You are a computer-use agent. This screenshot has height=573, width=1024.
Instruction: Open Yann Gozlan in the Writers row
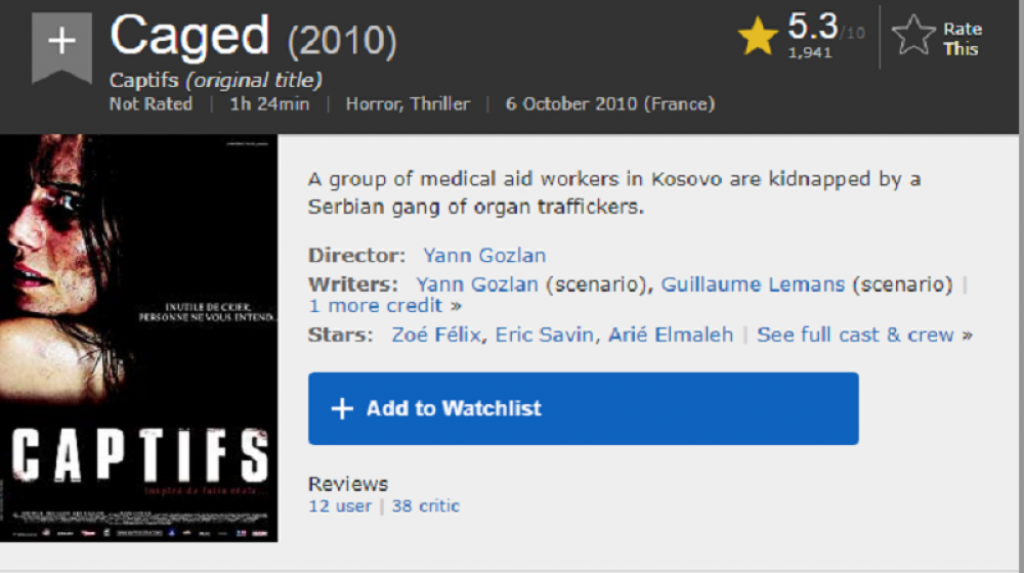pyautogui.click(x=477, y=284)
